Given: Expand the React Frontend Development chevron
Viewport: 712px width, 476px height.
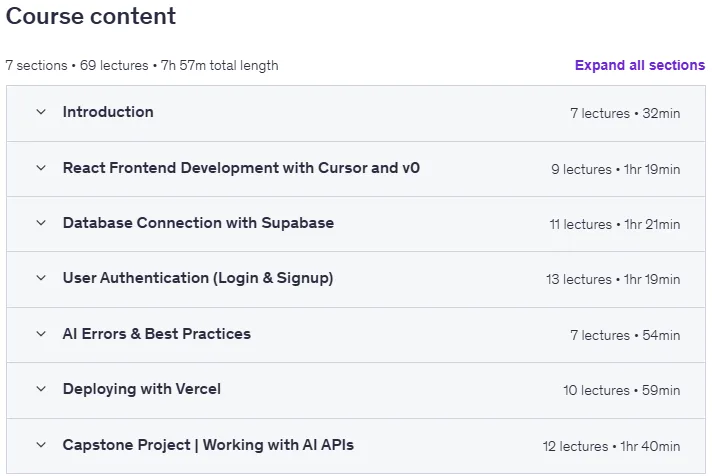Looking at the screenshot, I should point(41,168).
